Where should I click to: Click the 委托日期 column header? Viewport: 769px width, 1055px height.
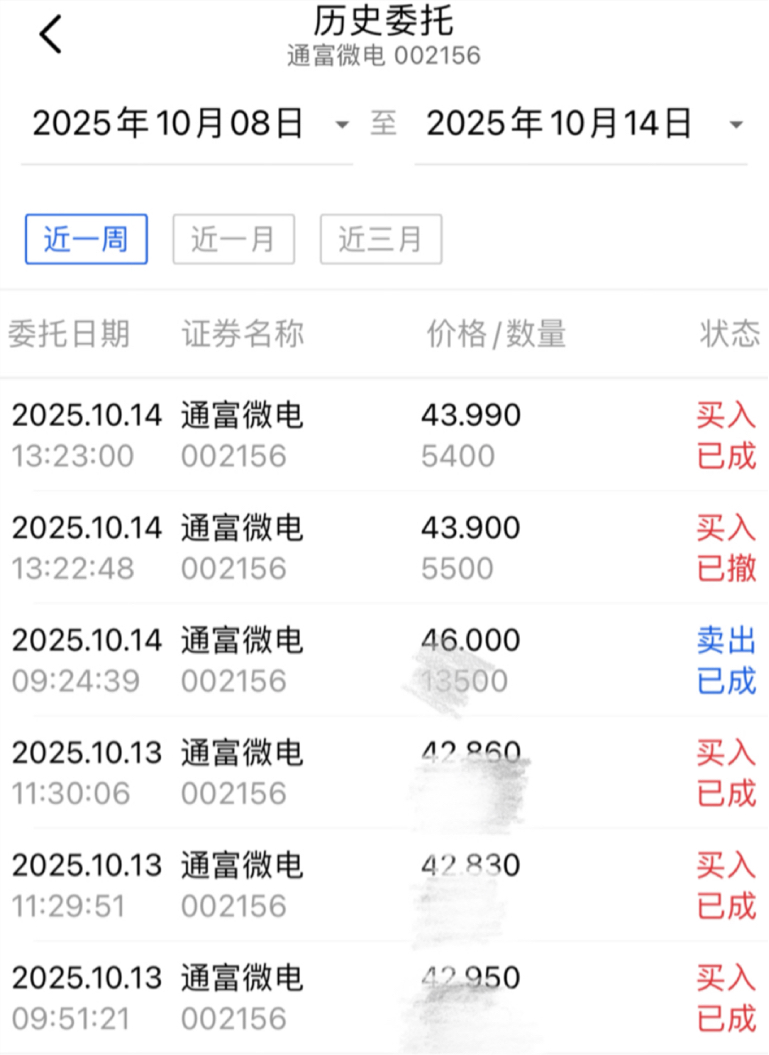click(69, 334)
